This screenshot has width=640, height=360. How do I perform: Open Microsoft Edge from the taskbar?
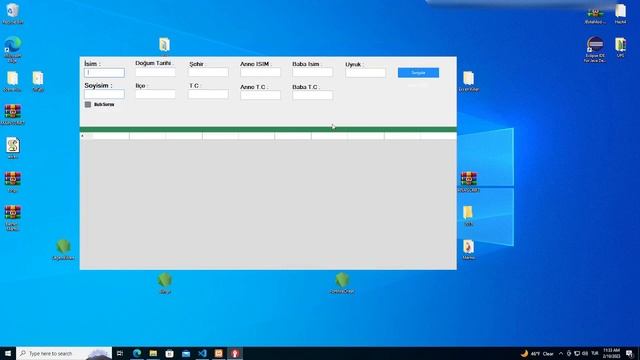(x=137, y=353)
